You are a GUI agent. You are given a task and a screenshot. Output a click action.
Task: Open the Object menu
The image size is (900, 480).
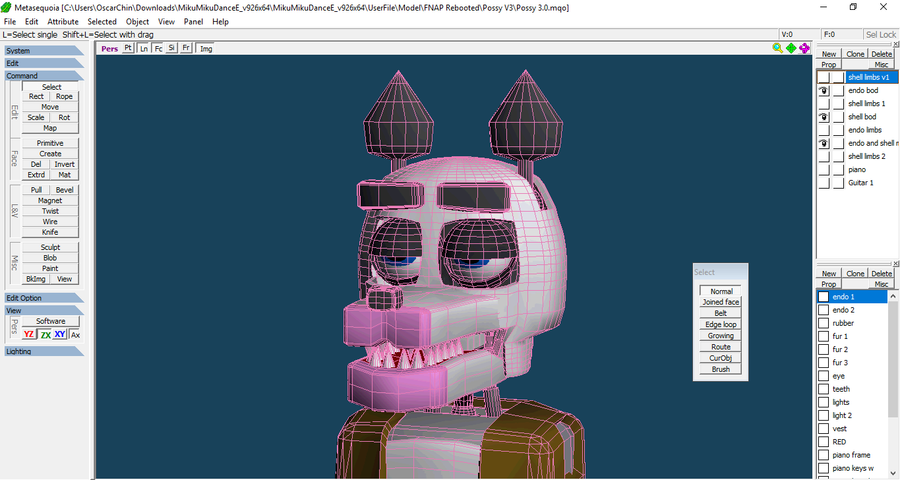pyautogui.click(x=137, y=21)
